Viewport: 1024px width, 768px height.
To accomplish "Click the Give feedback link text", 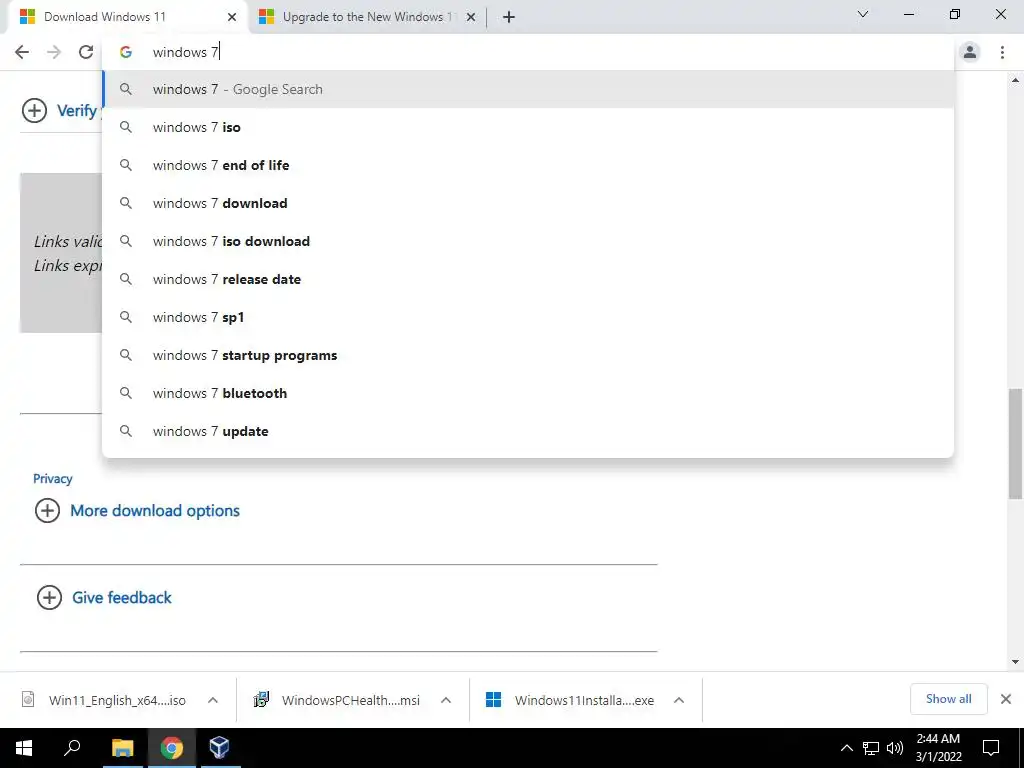I will (121, 598).
